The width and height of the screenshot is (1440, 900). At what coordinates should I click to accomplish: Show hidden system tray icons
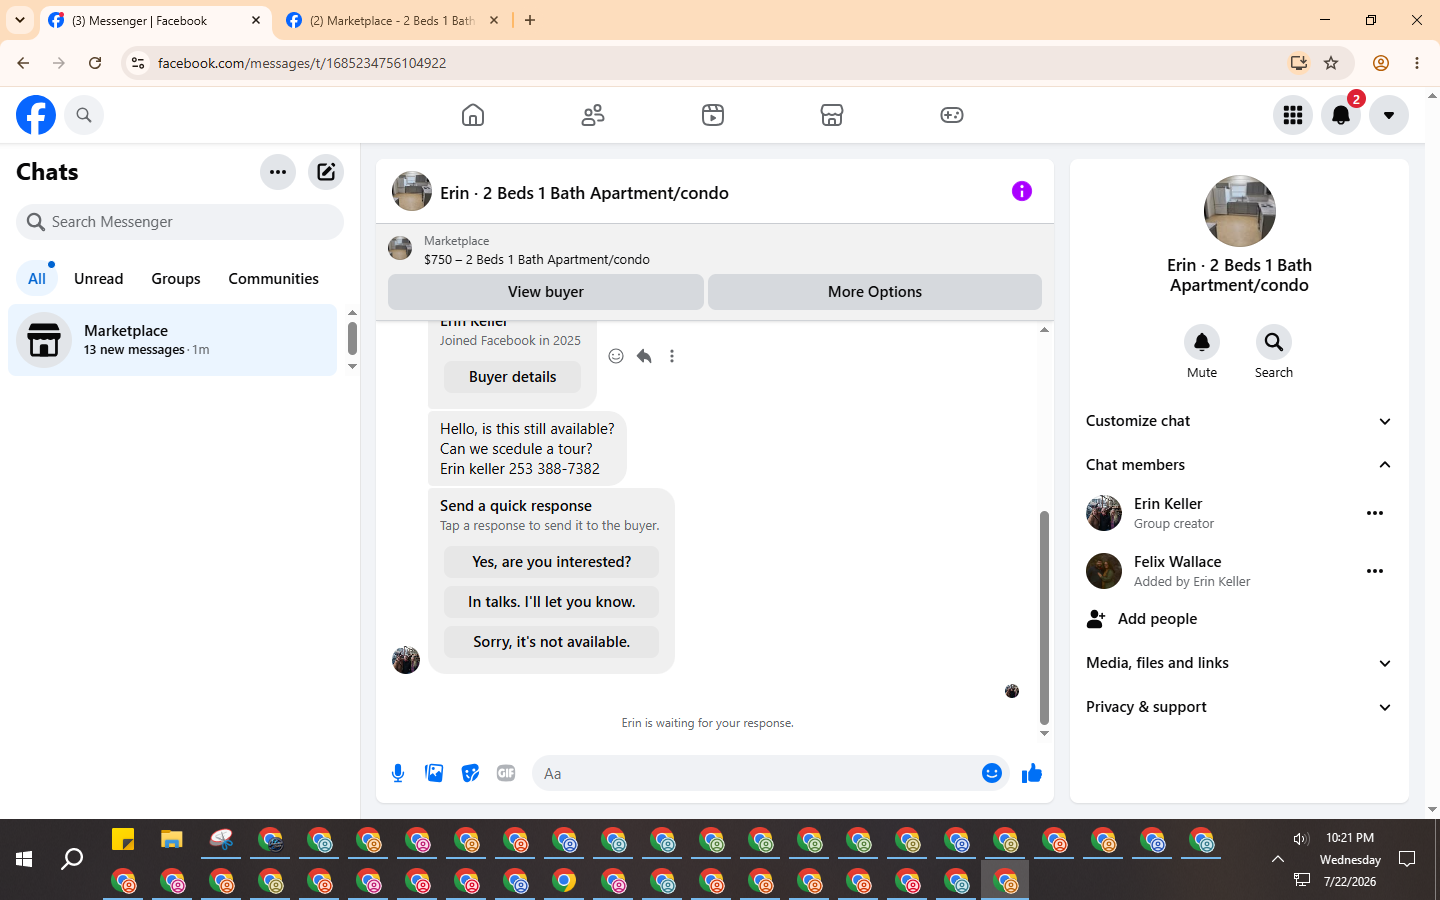click(1278, 859)
